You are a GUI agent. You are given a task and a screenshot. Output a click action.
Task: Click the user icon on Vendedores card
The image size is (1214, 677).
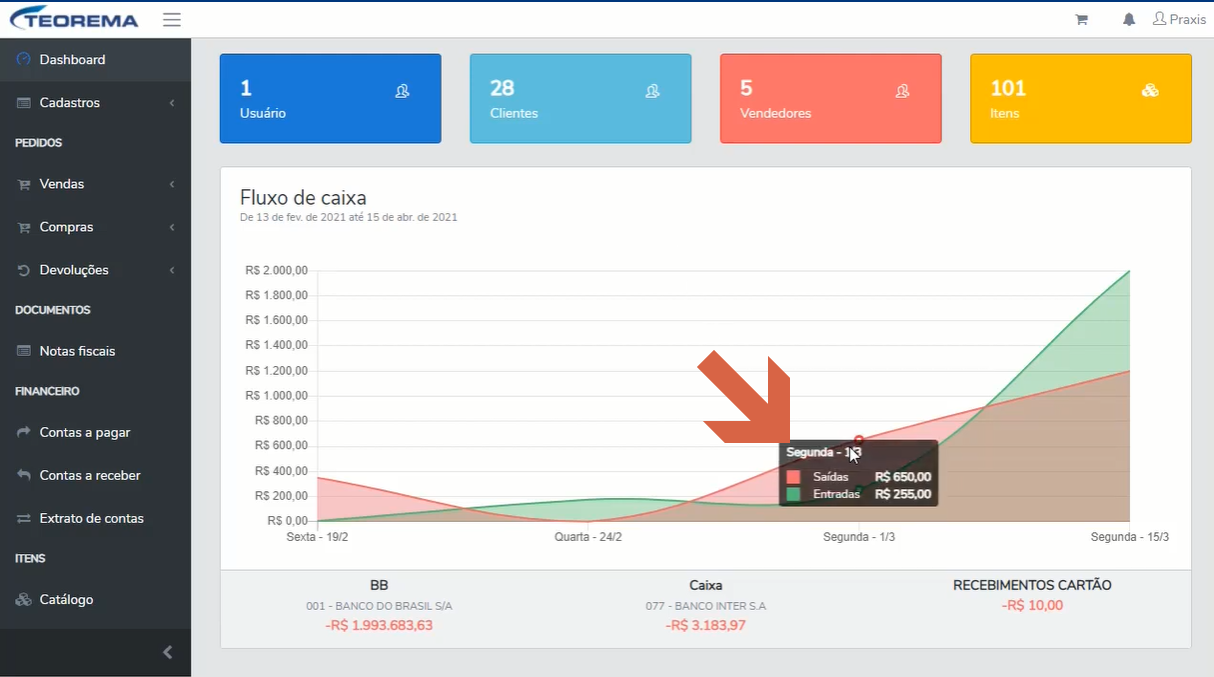point(902,91)
